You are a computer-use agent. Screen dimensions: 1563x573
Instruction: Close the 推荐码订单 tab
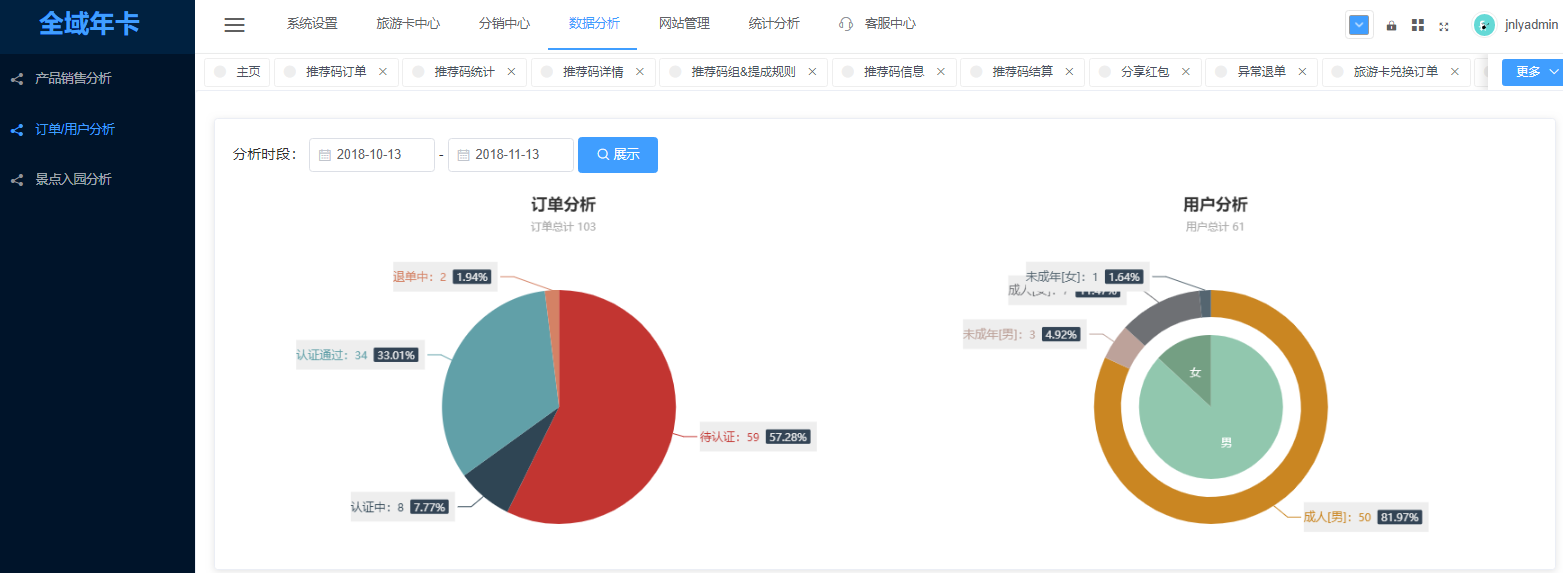[x=383, y=72]
